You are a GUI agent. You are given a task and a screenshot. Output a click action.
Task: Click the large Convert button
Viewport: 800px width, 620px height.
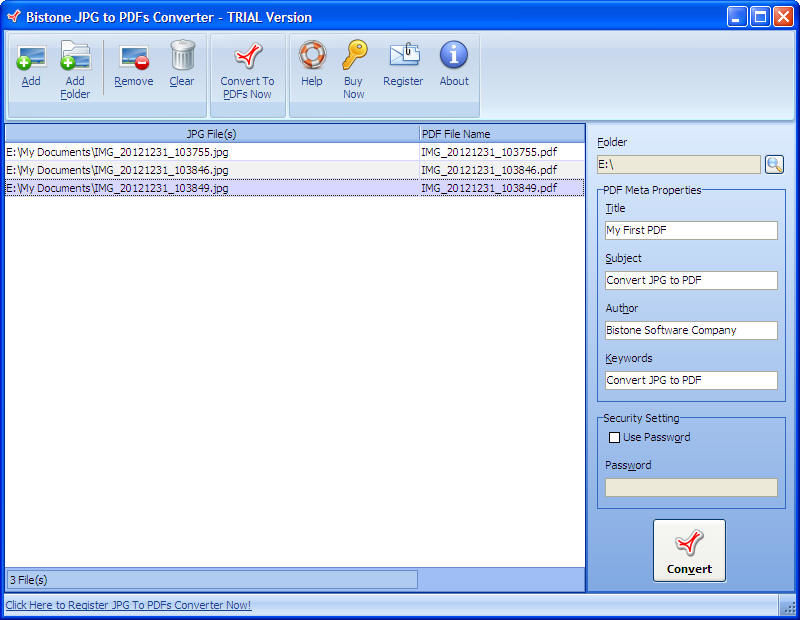click(x=689, y=551)
